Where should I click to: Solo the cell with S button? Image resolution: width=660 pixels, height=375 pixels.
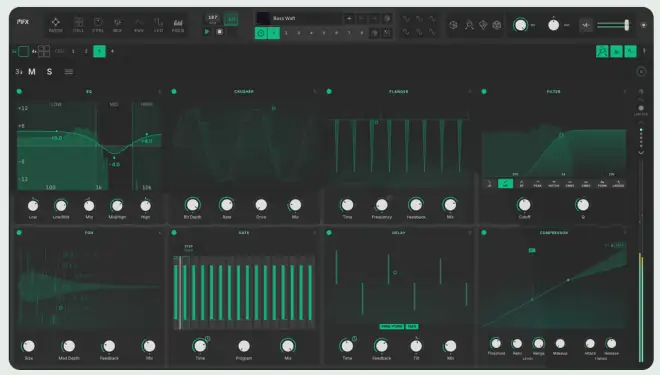pyautogui.click(x=49, y=72)
